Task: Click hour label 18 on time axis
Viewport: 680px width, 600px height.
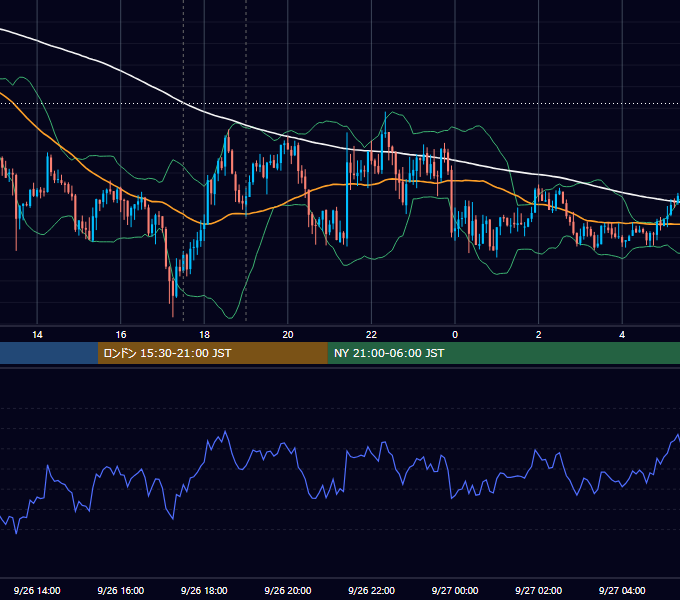Action: tap(204, 335)
